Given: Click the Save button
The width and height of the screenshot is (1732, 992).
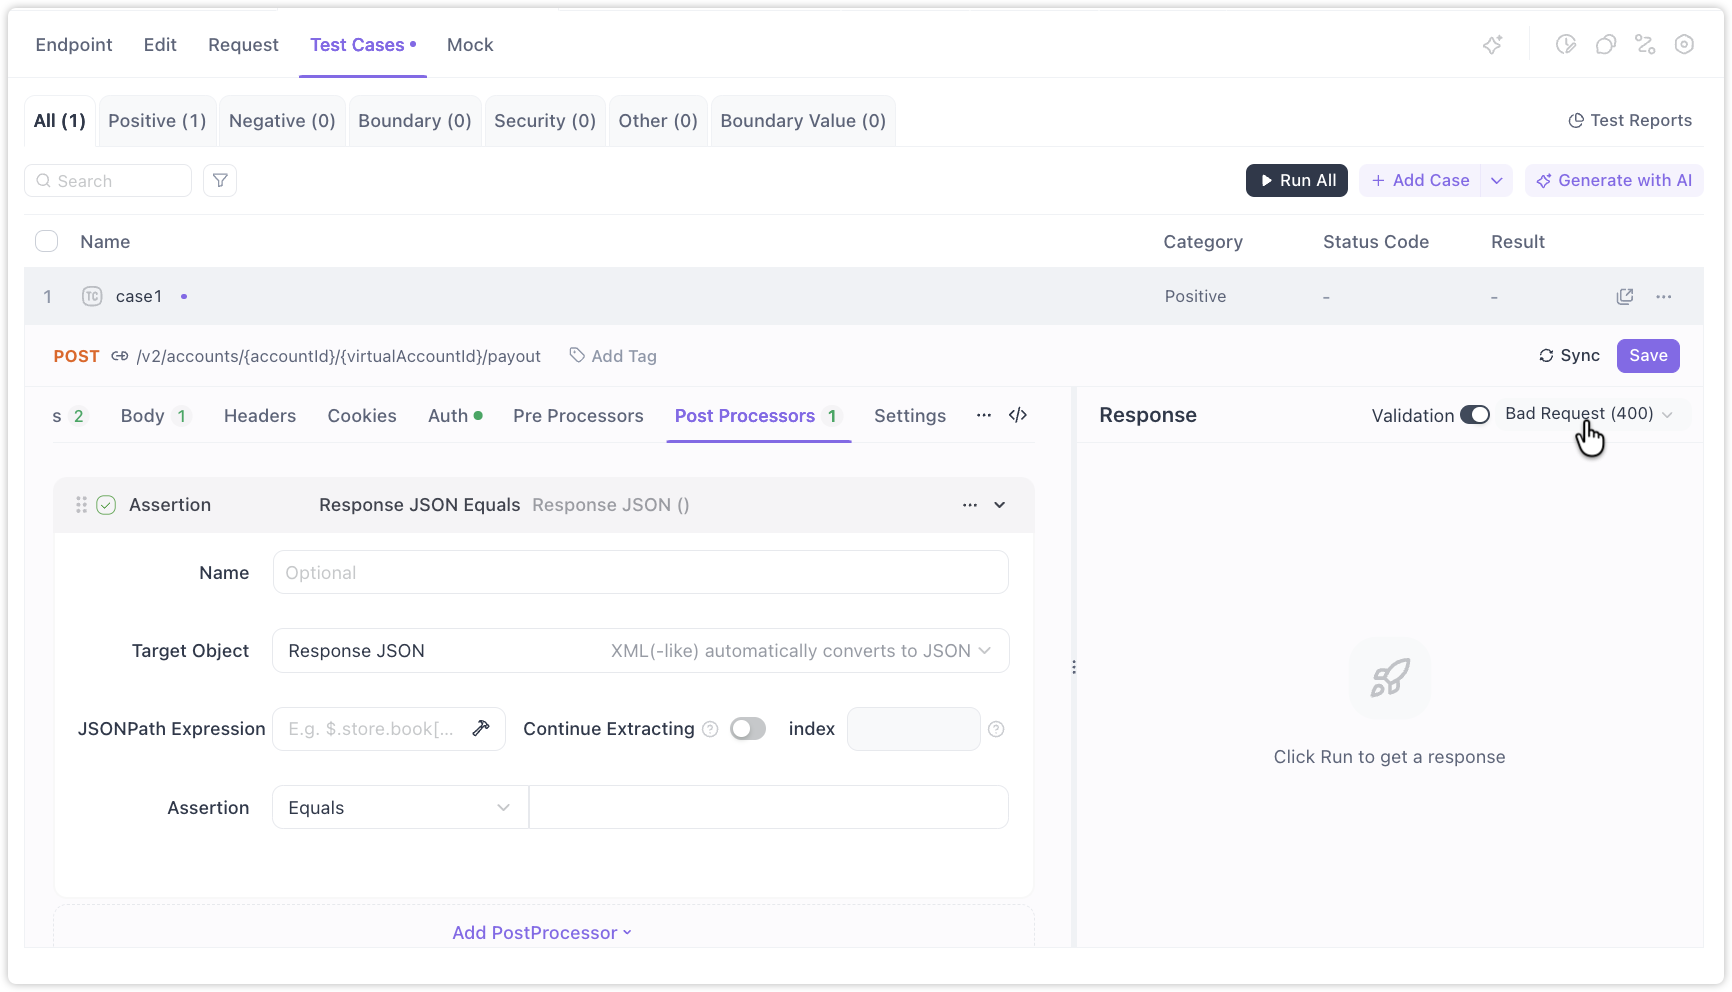Looking at the screenshot, I should point(1647,356).
